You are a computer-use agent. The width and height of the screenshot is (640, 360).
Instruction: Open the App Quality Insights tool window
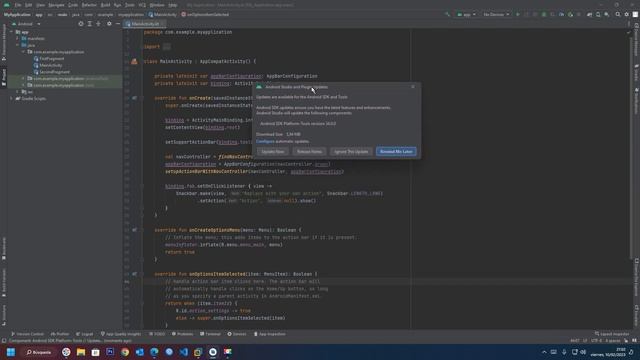click(120, 334)
